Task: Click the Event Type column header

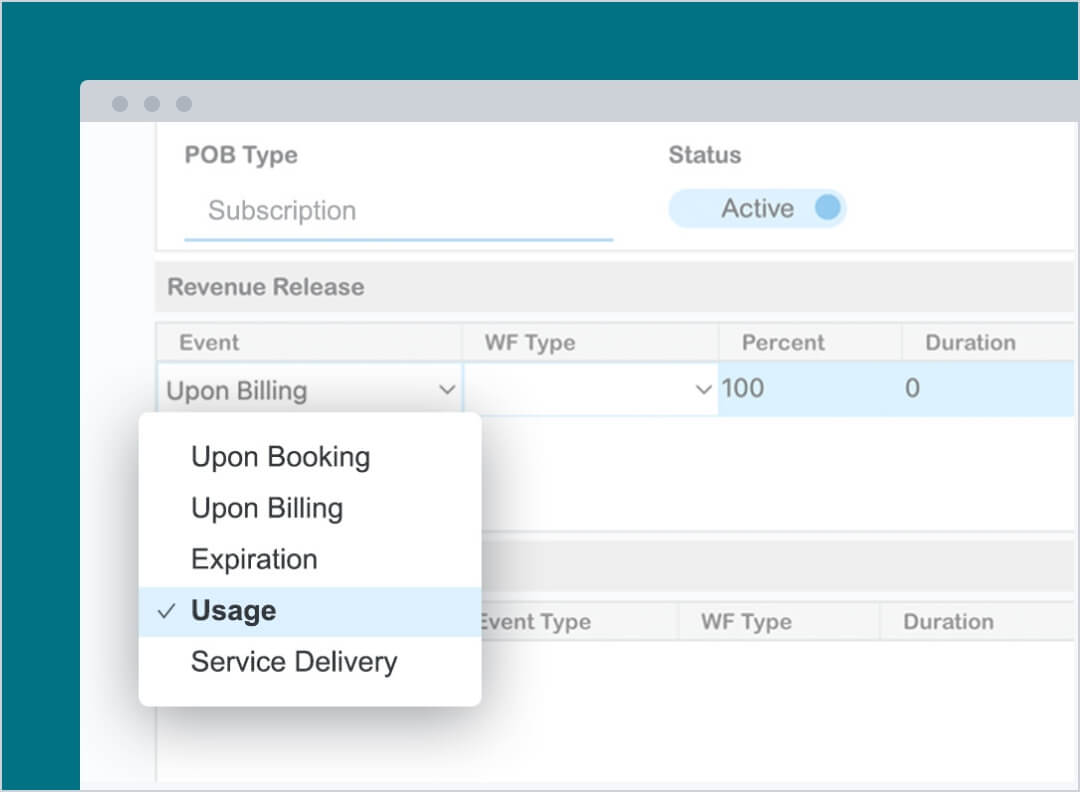Action: 536,622
